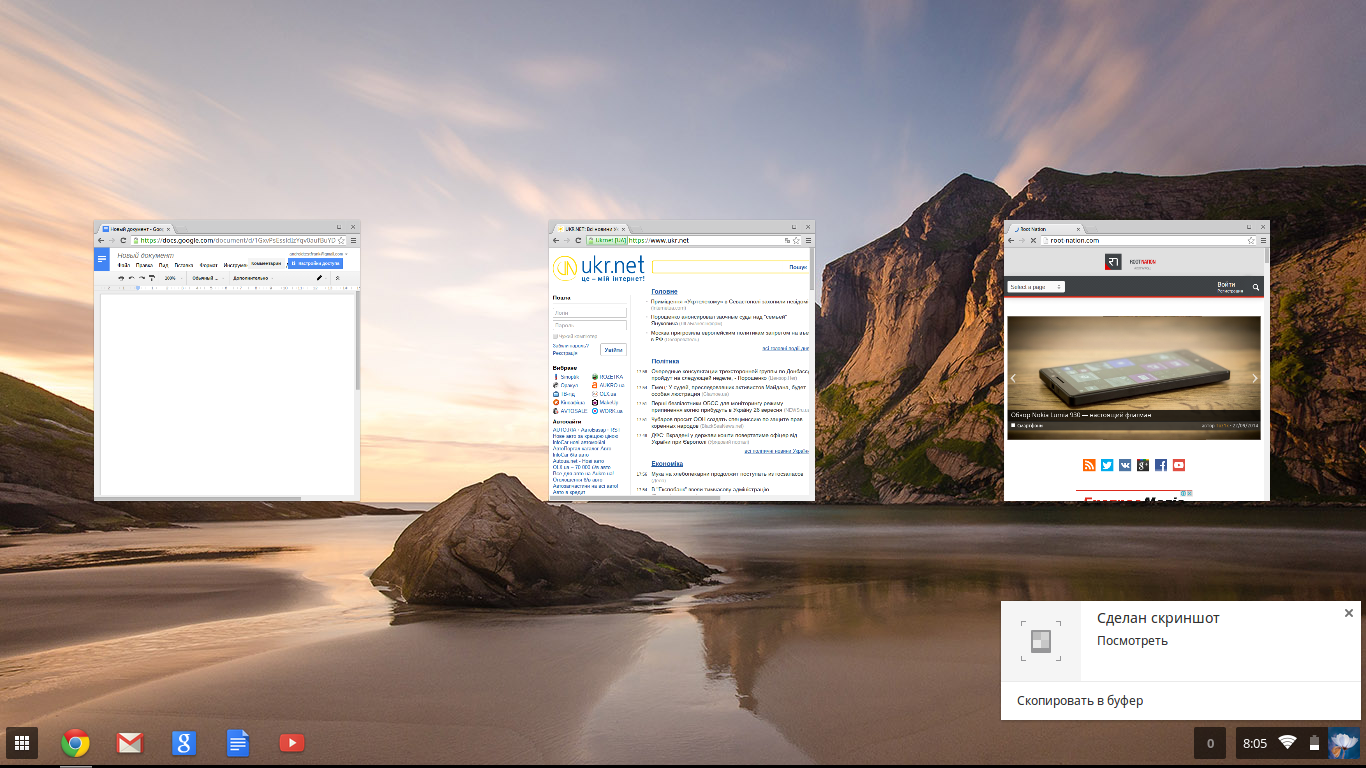The image size is (1366, 768).
Task: Open Google Docs from the shelf
Action: (237, 743)
